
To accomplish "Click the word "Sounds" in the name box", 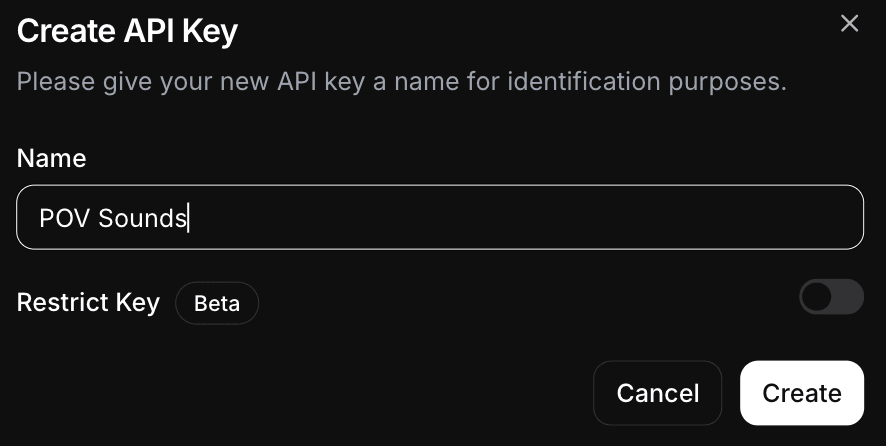I will coord(143,218).
